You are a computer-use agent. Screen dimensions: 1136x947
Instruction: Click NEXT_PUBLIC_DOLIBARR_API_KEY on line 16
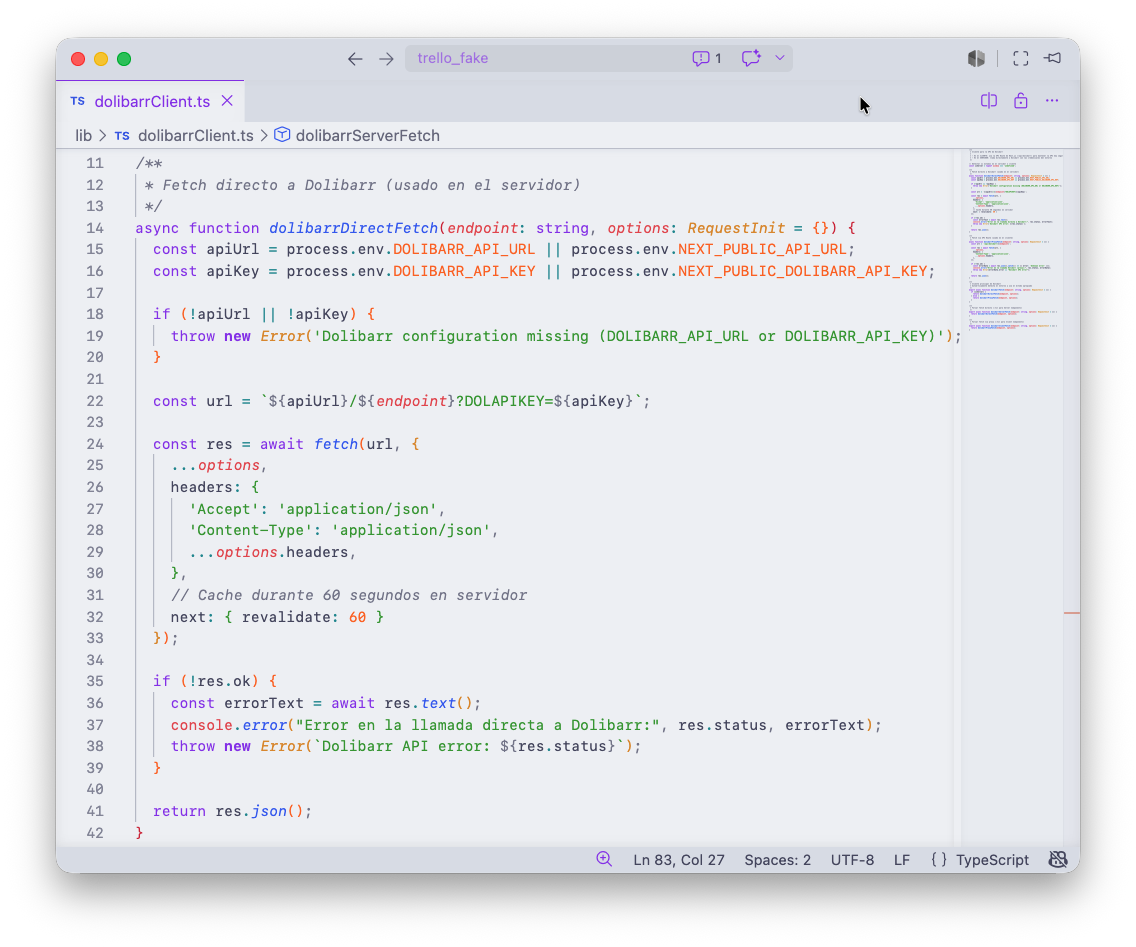point(803,271)
